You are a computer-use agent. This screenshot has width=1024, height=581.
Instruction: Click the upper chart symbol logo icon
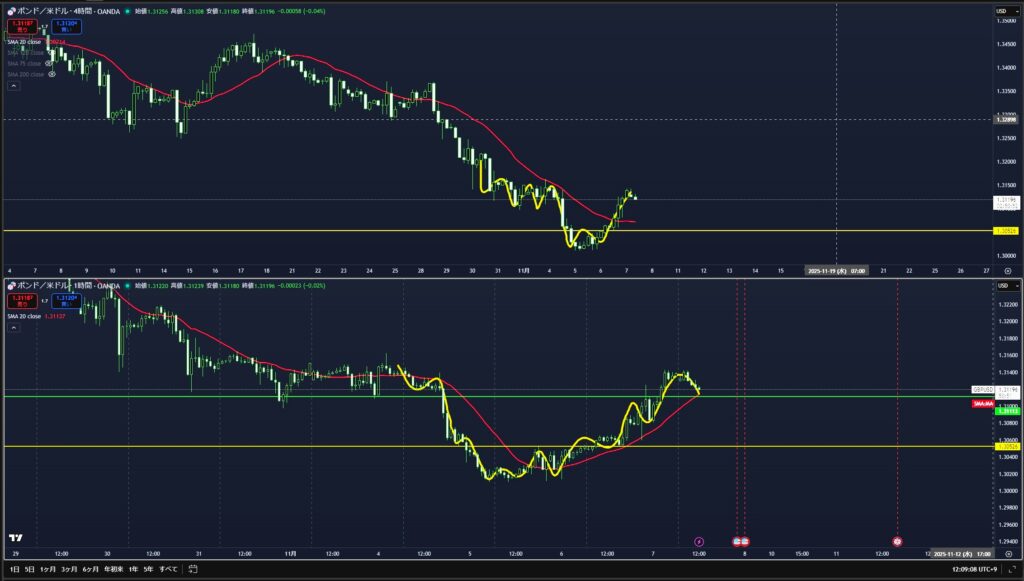pos(11,10)
